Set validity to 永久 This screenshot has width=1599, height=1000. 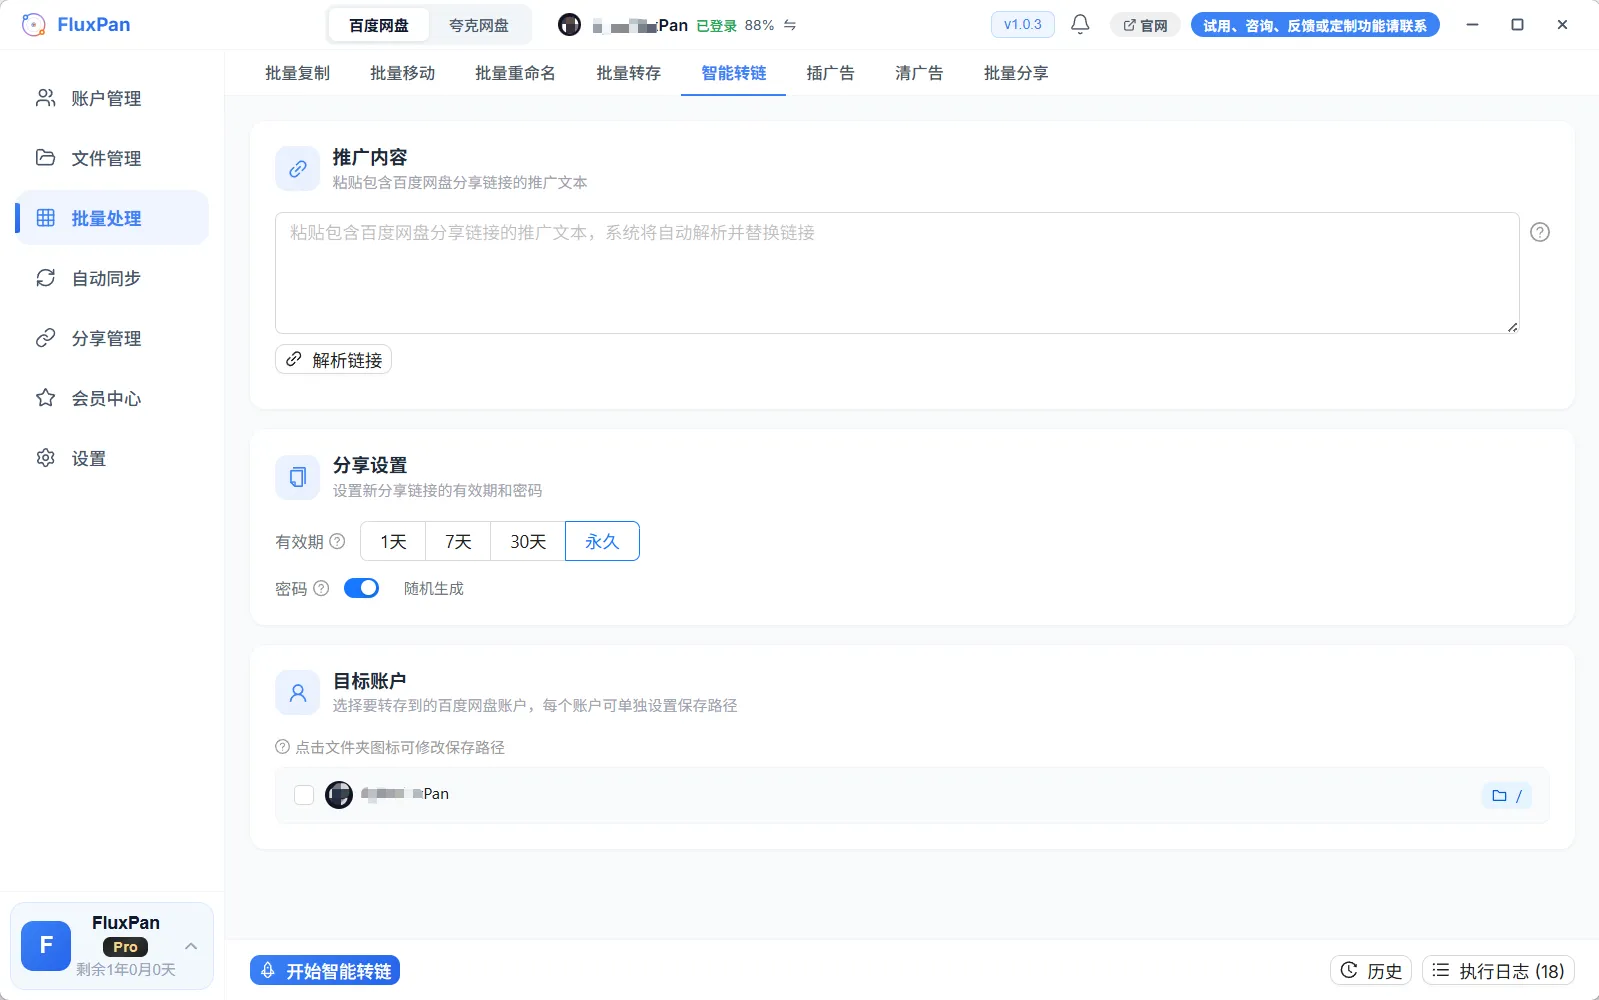click(602, 541)
